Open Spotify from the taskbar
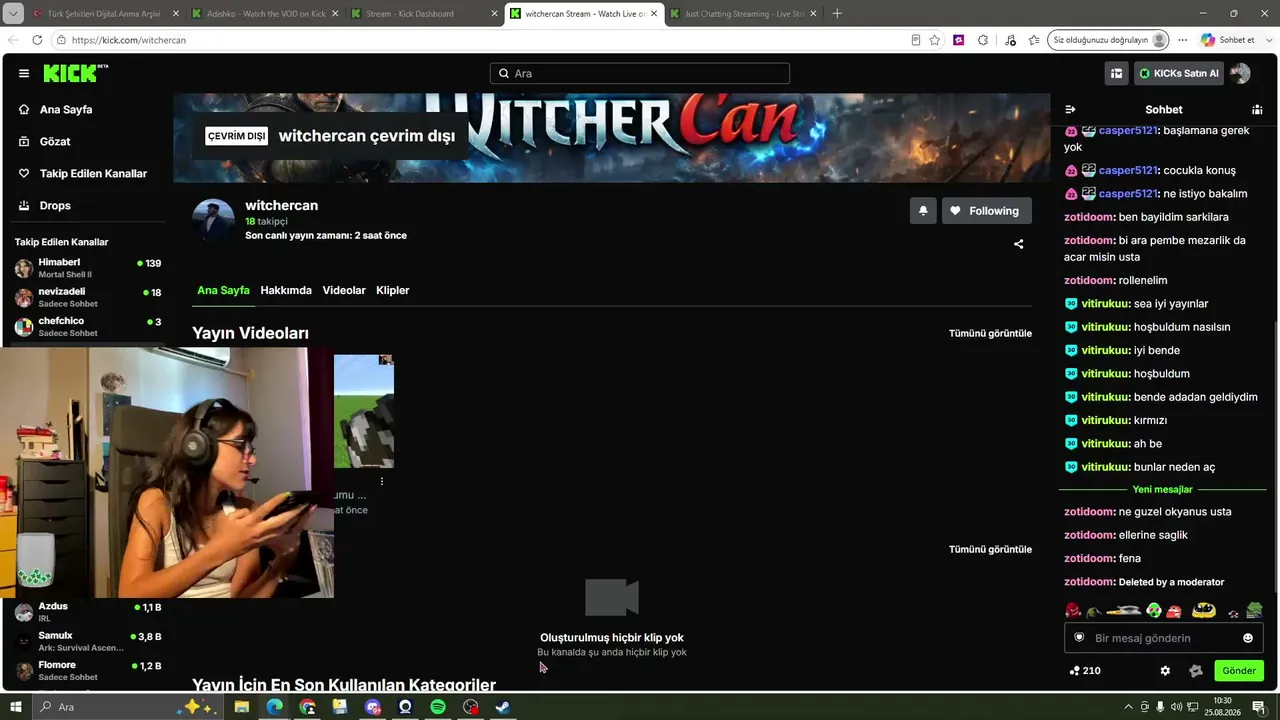This screenshot has height=720, width=1280. (x=438, y=707)
